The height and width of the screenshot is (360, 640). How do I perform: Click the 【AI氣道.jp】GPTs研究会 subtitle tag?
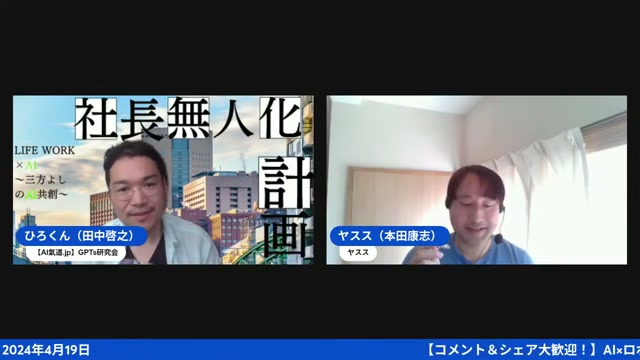click(77, 253)
